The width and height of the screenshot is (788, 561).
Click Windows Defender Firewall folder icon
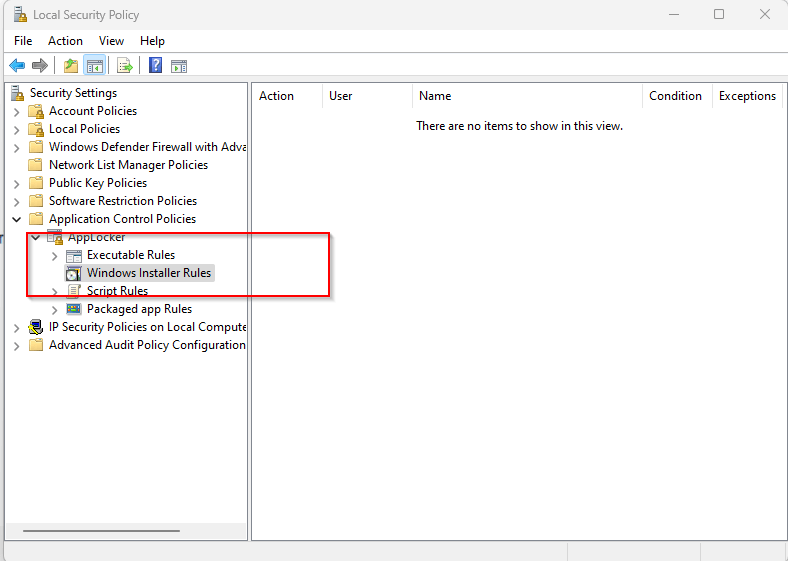[36, 147]
